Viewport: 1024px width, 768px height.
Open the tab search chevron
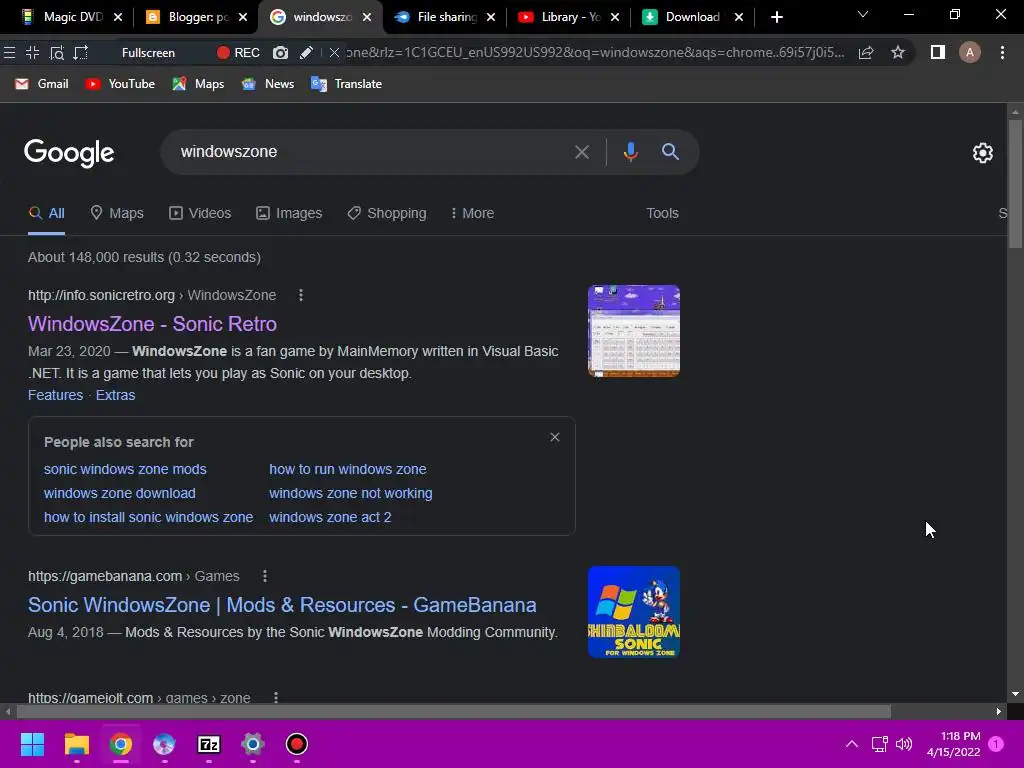(x=863, y=14)
